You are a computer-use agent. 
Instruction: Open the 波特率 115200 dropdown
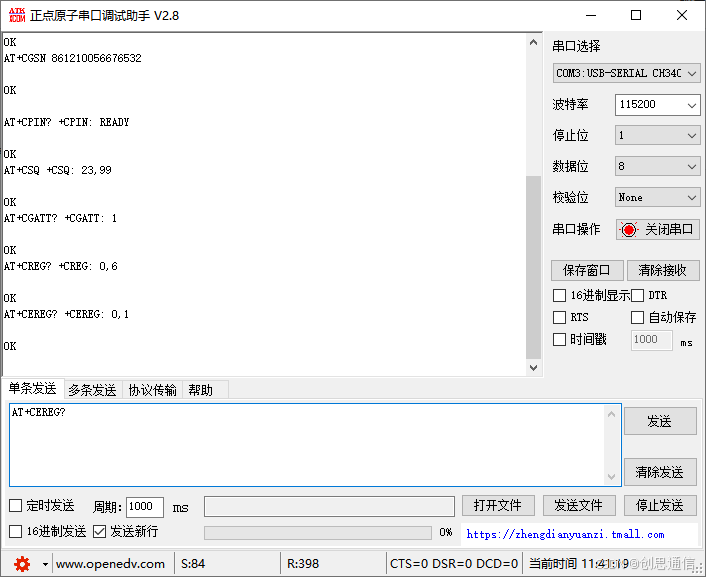pyautogui.click(x=657, y=105)
